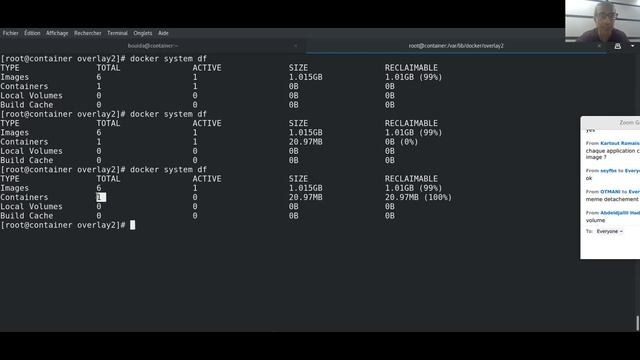
Task: Click chat message 'volume'
Action: point(596,220)
